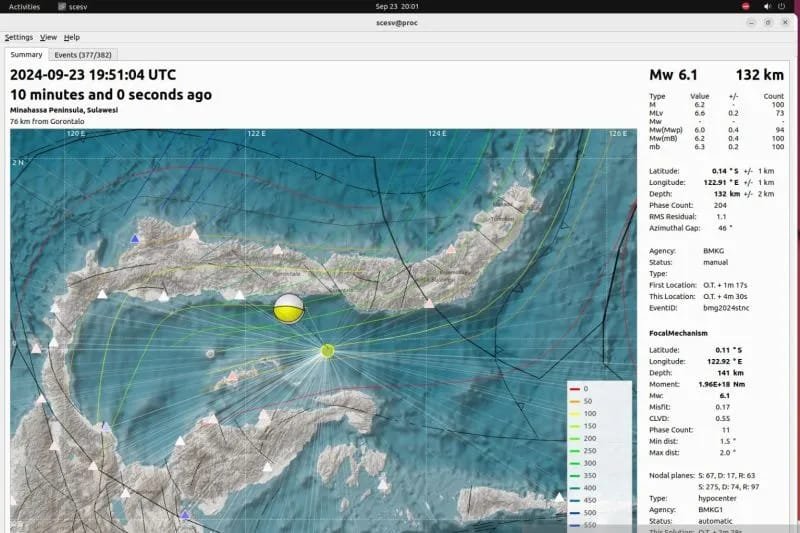Select the green epicenter circle marker
The width and height of the screenshot is (800, 533).
pos(327,350)
